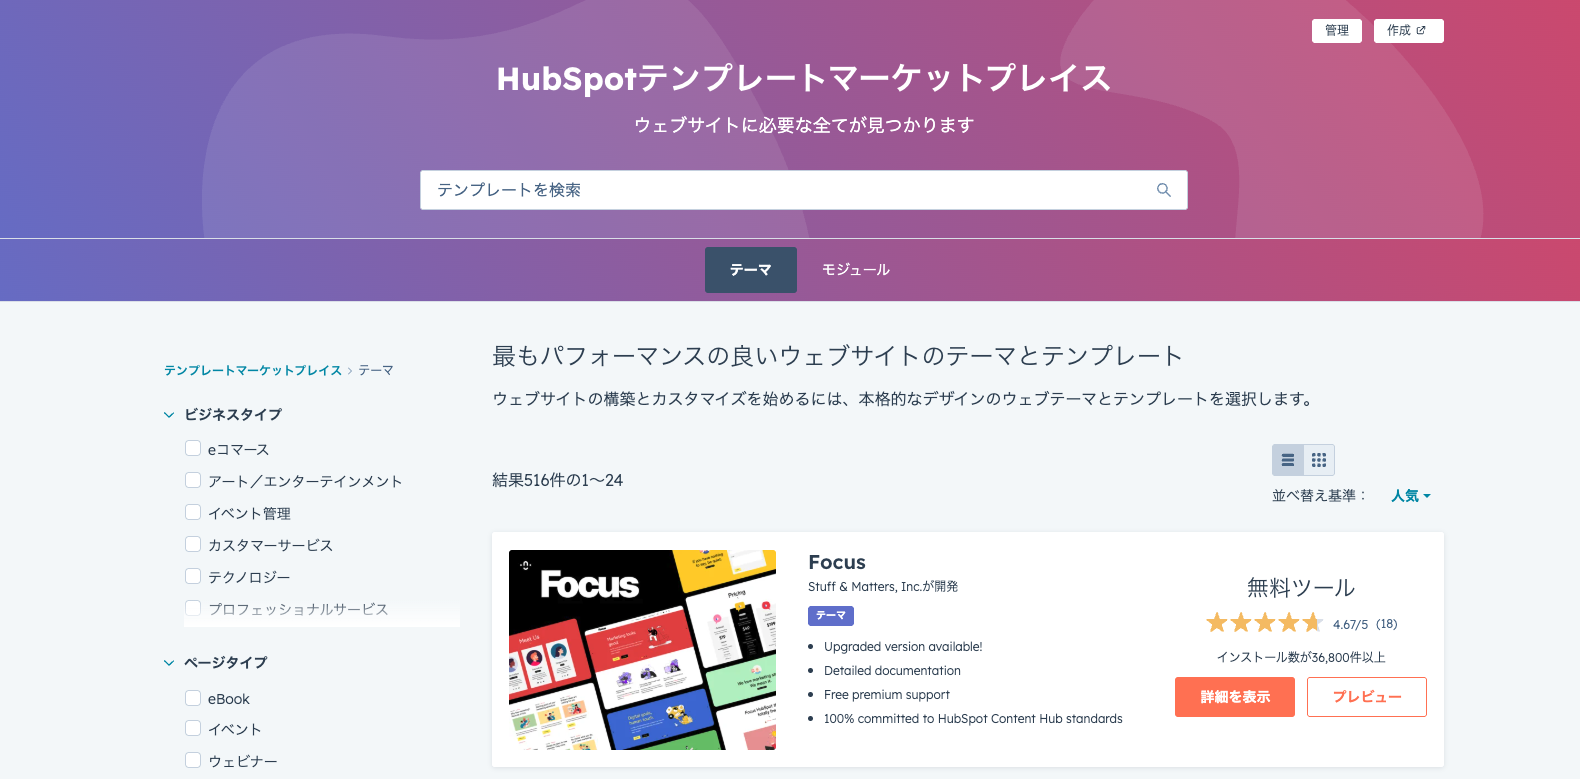This screenshot has height=779, width=1580.
Task: Switch to grid view layout
Action: click(1319, 460)
